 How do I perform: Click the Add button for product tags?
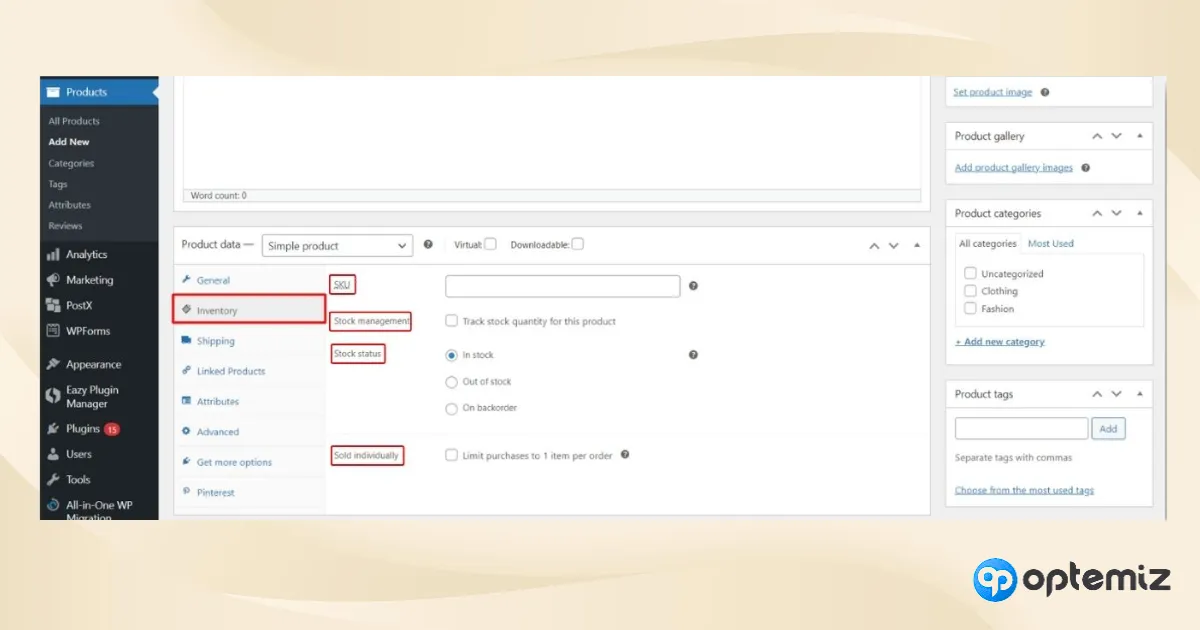[1108, 429]
